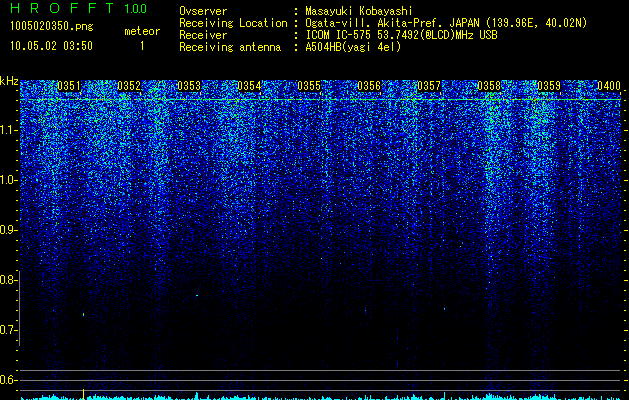Click the Receiver field label
Screen dimensions: 629x400
coord(203,35)
